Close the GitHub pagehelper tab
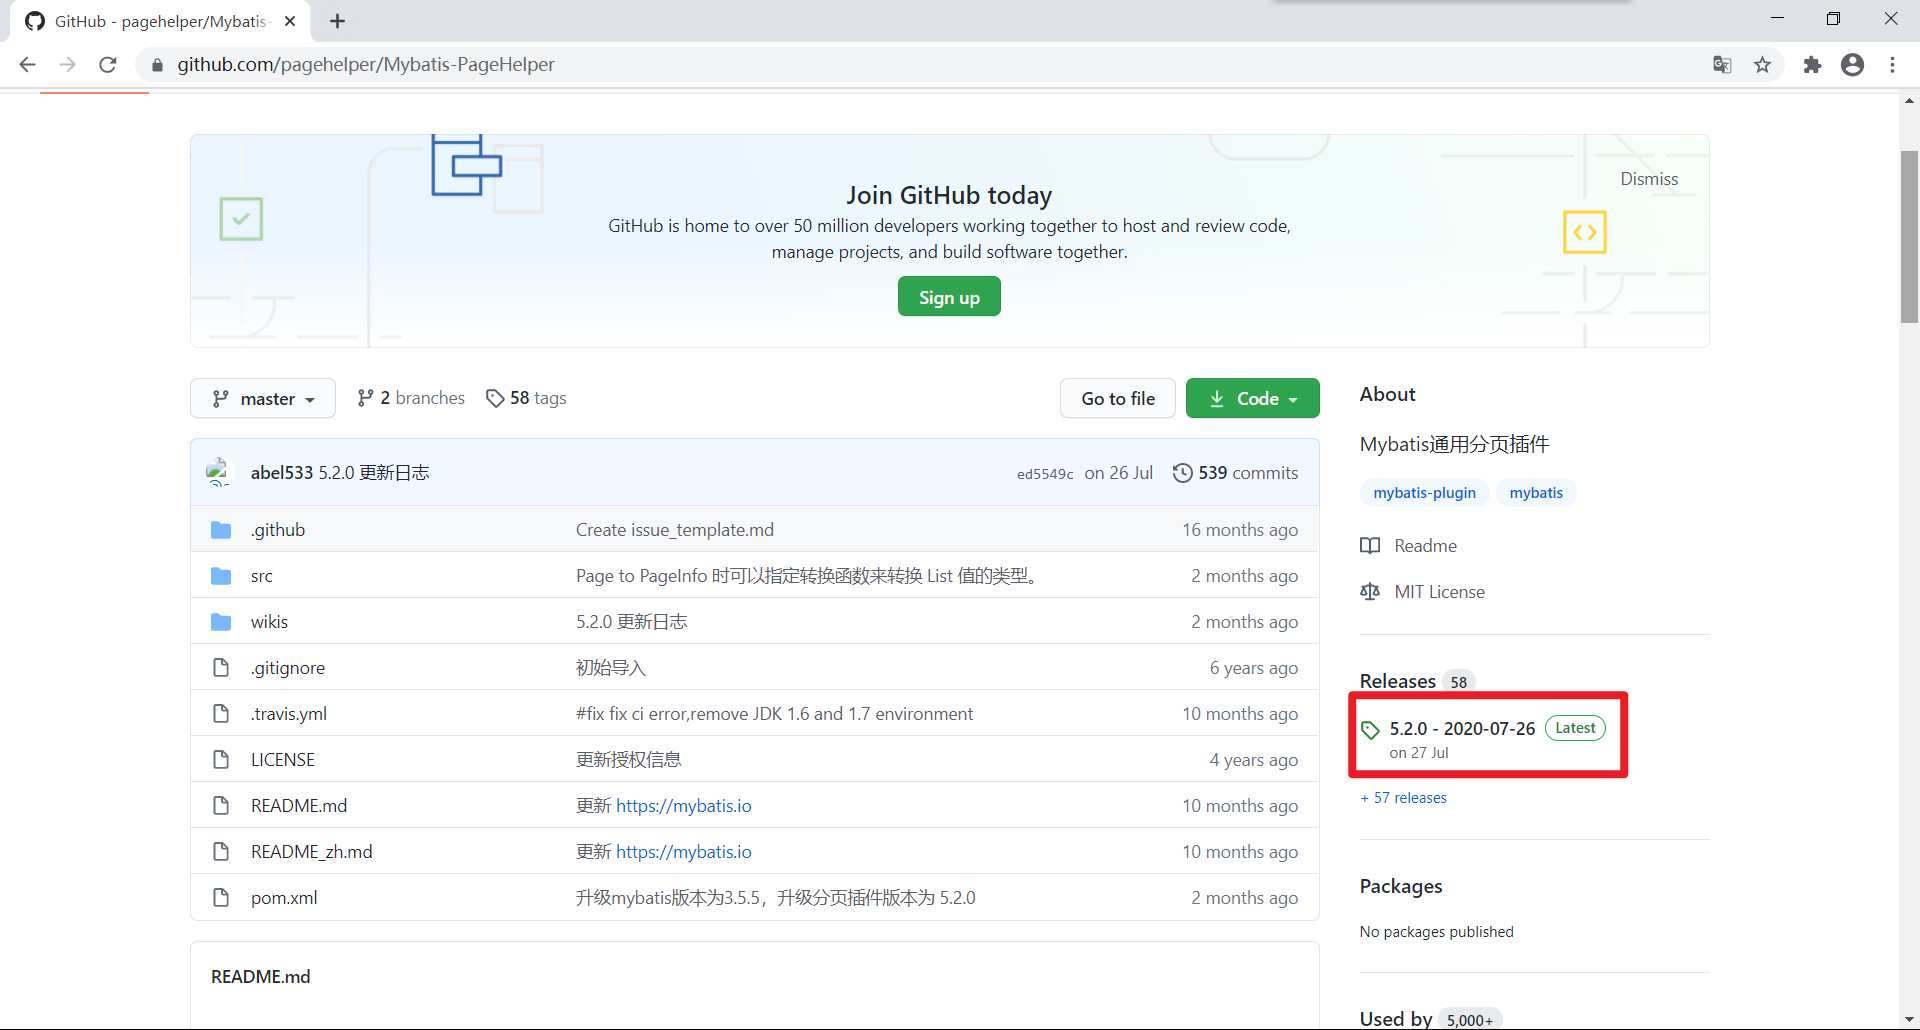This screenshot has width=1920, height=1030. coord(290,21)
